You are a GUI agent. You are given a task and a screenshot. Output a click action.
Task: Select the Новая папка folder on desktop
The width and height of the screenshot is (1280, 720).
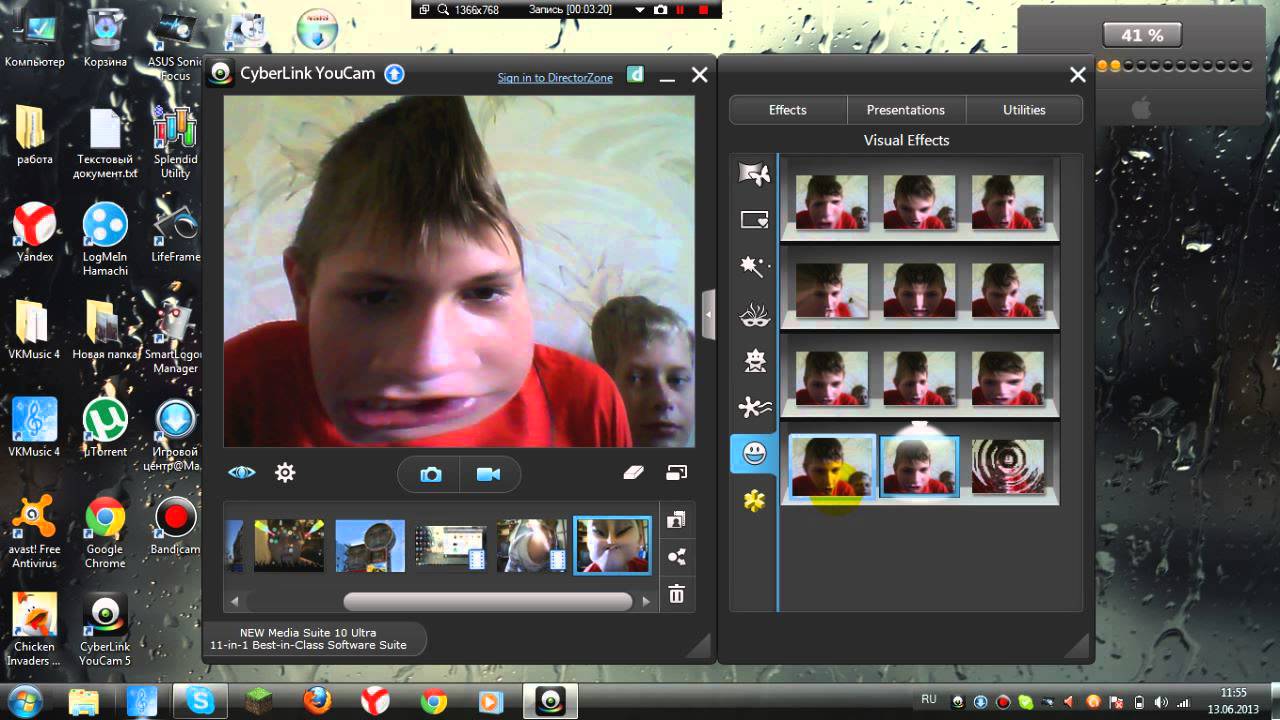(104, 331)
